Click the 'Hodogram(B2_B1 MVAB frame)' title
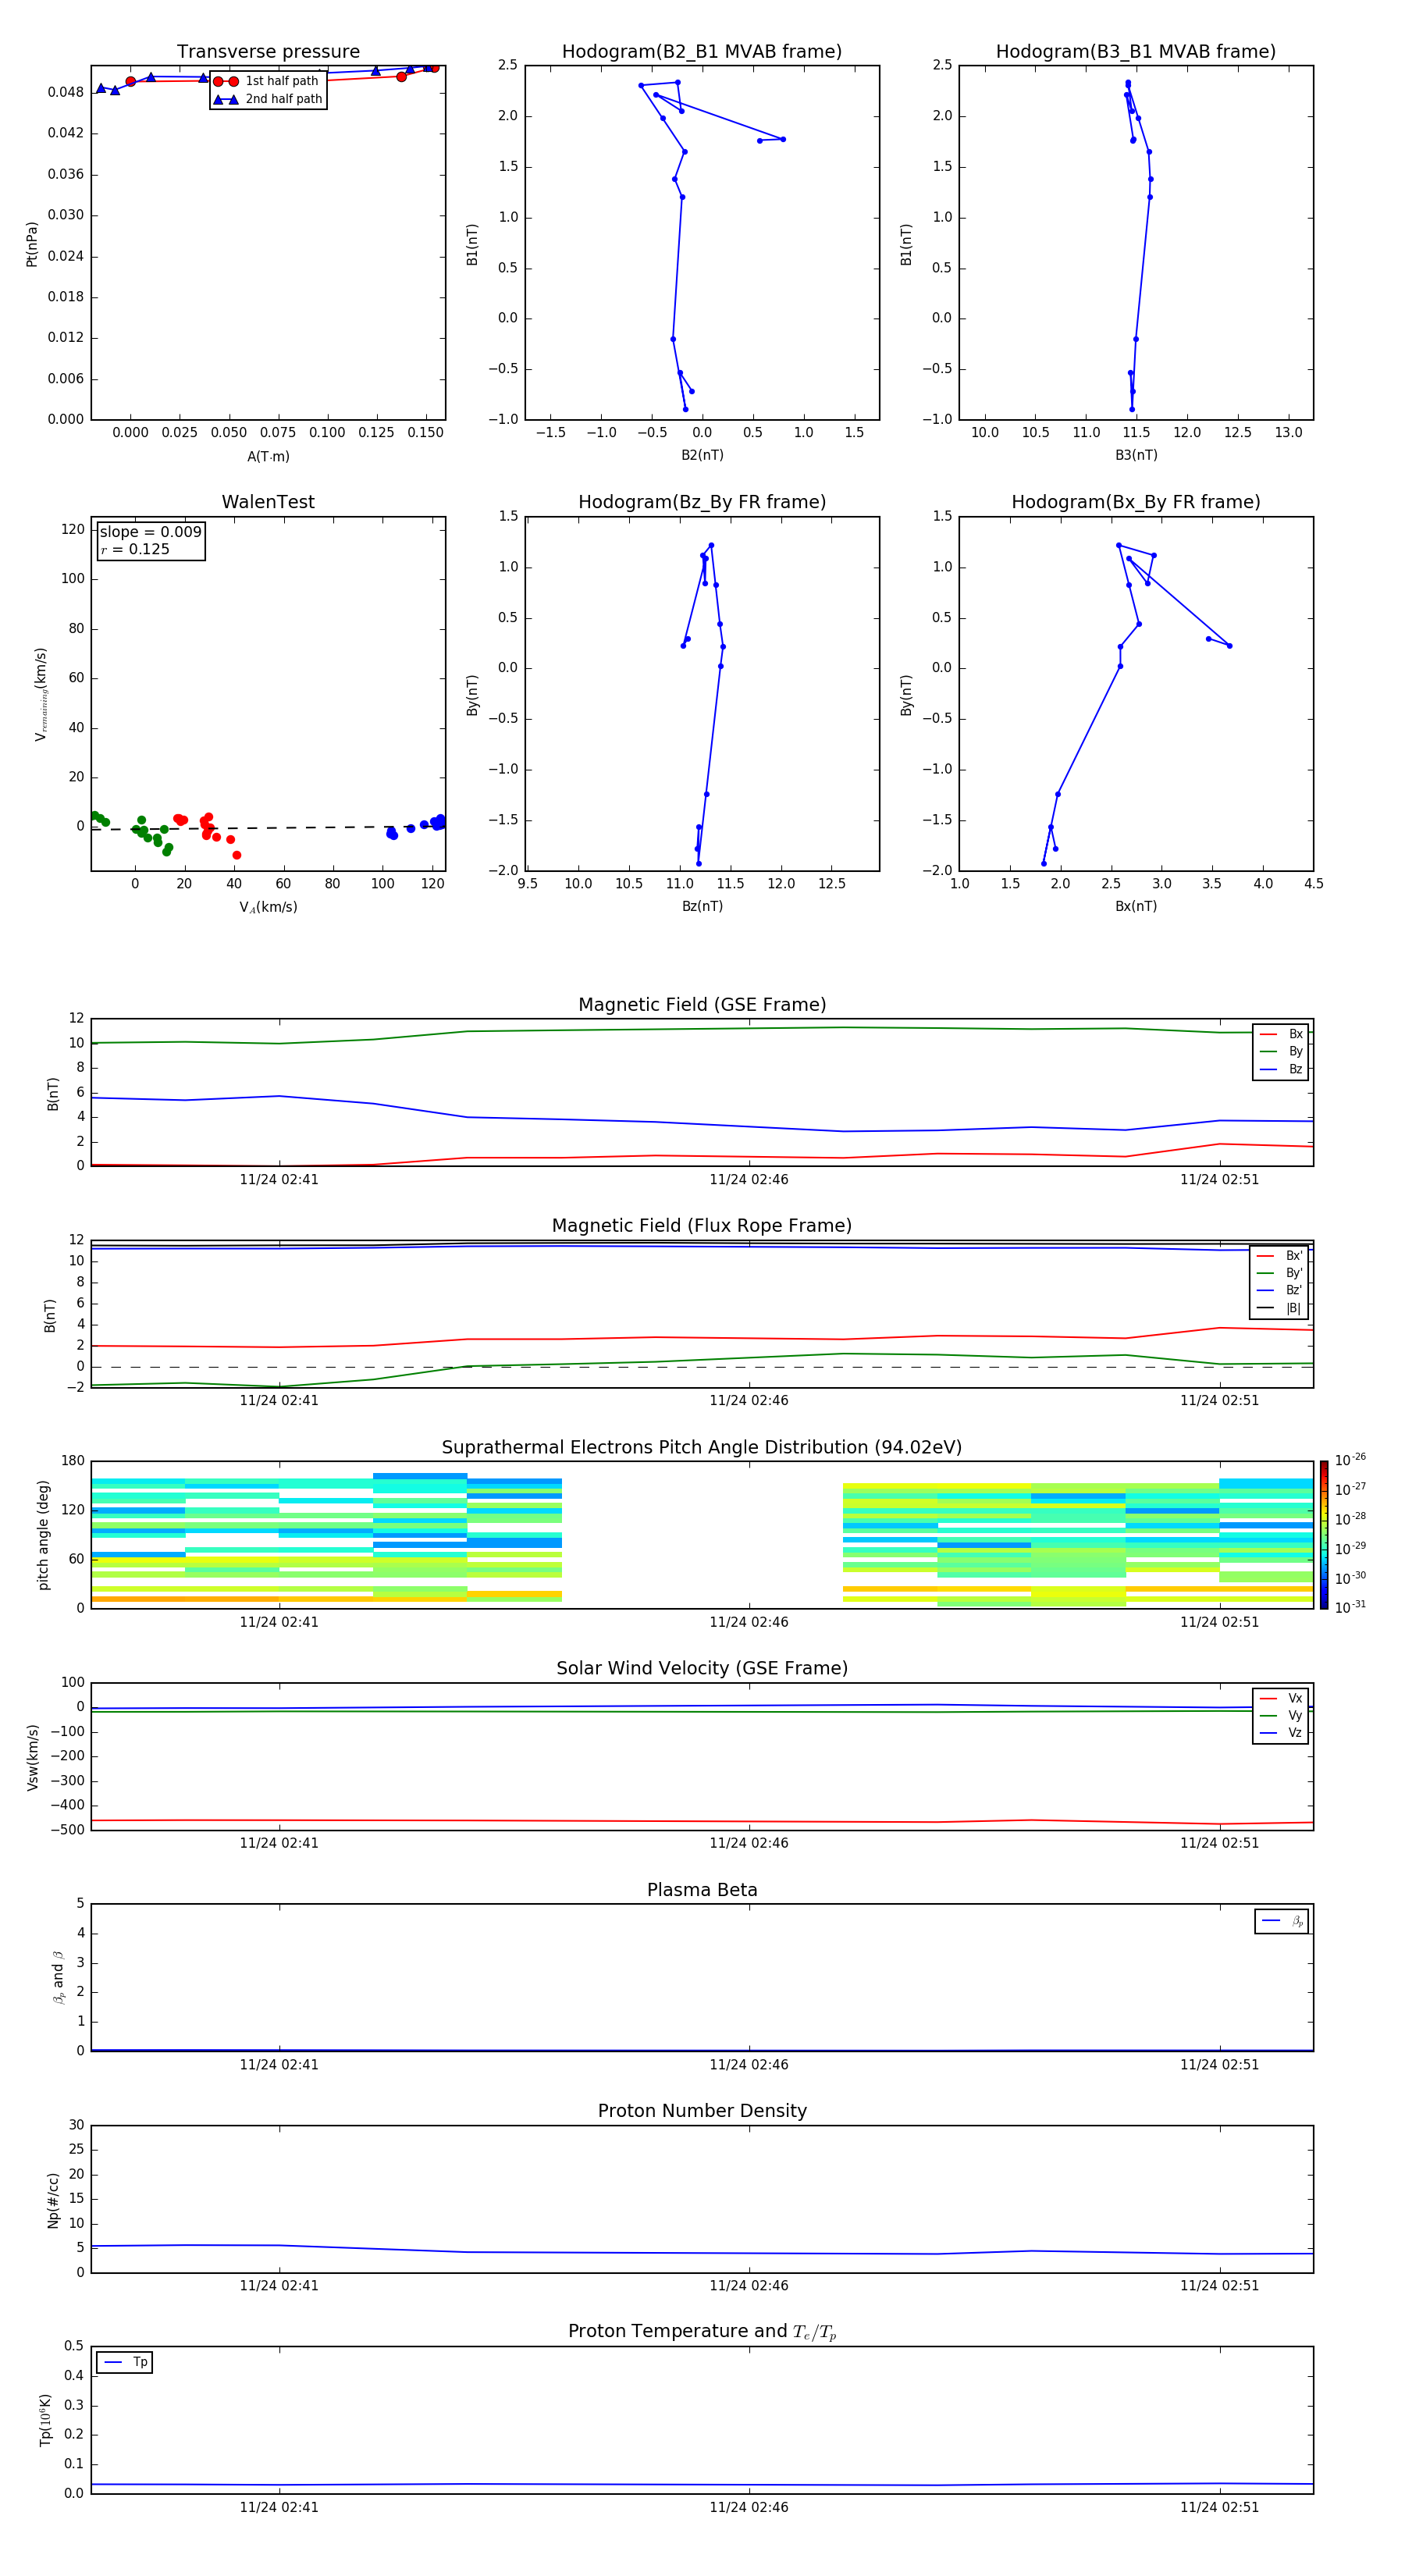 point(702,51)
